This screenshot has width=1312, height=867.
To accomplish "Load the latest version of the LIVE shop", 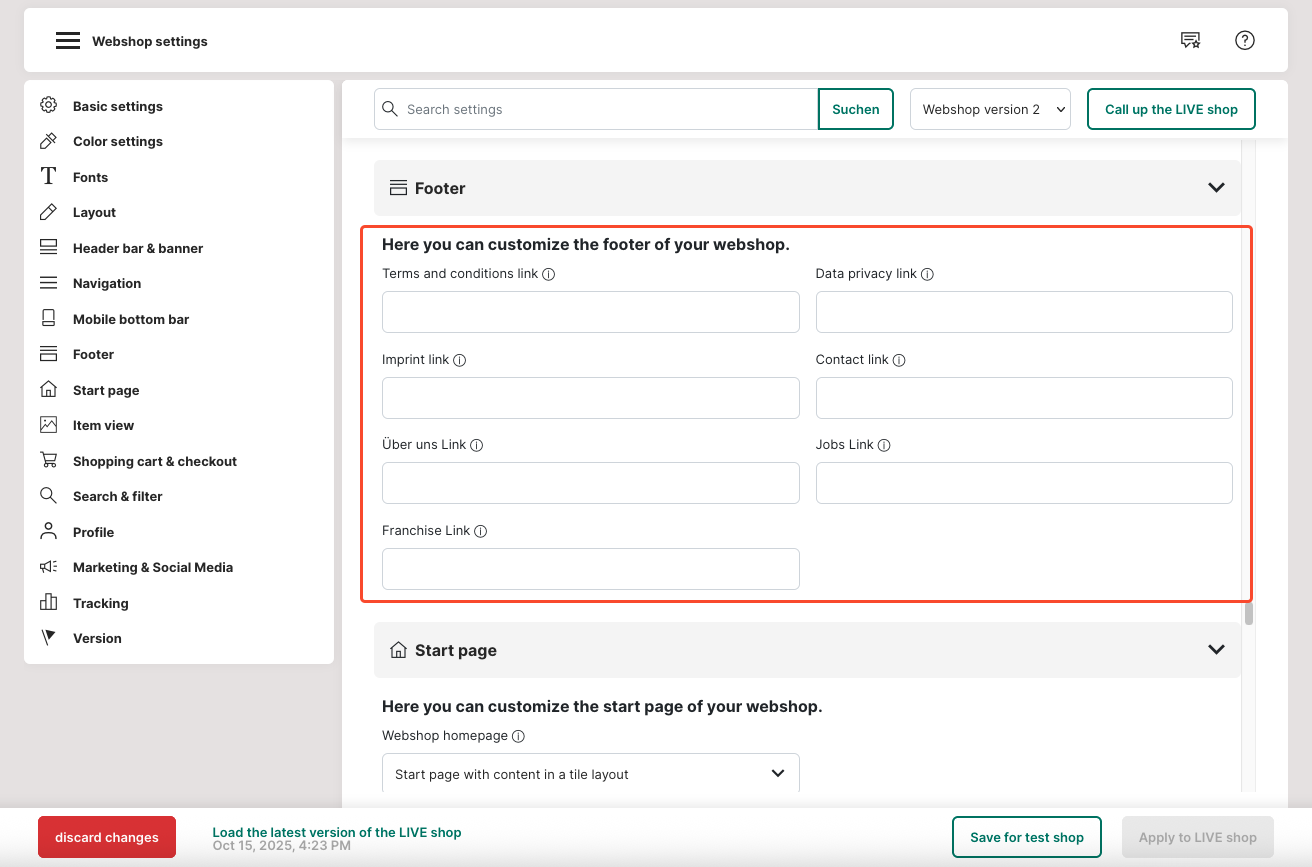I will coord(336,832).
